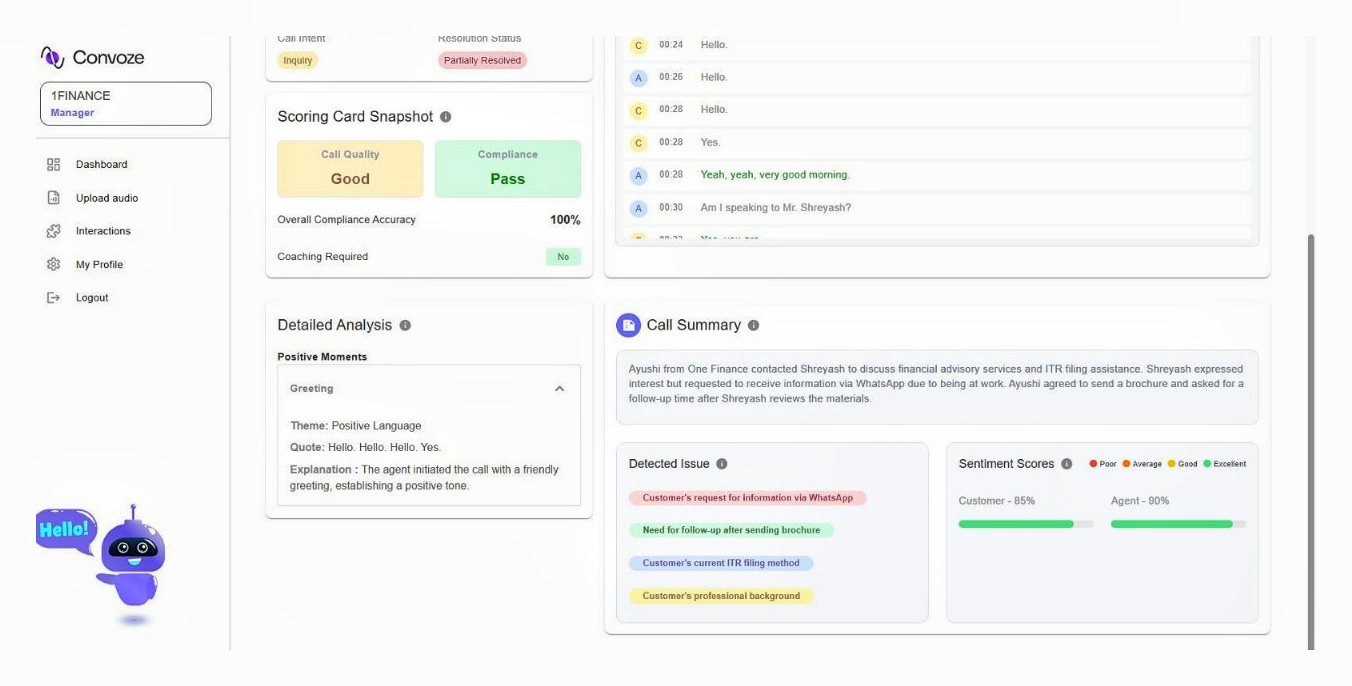Click the Customer 85% sentiment bar
Image resolution: width=1352 pixels, height=686 pixels.
(x=1025, y=524)
